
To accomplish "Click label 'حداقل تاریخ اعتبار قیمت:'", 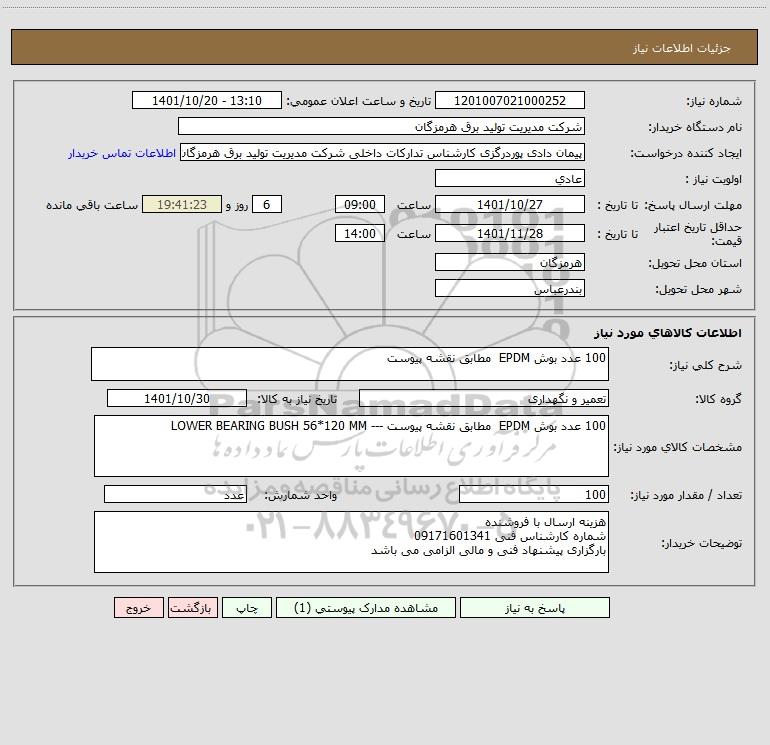I will [697, 234].
